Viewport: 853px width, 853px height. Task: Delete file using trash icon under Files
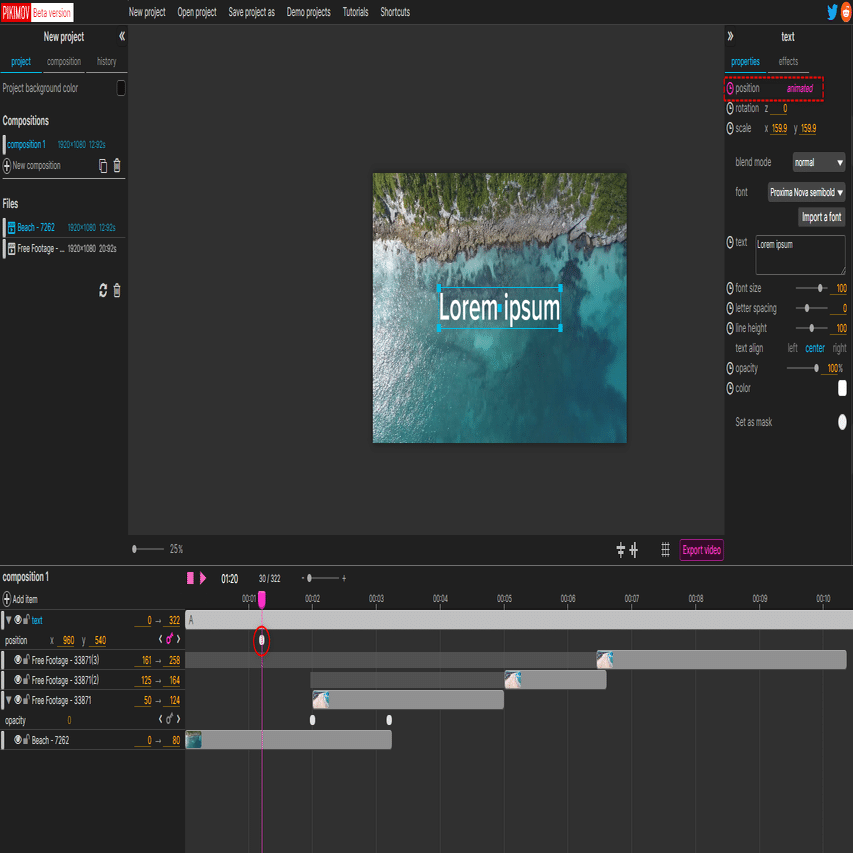pyautogui.click(x=117, y=290)
